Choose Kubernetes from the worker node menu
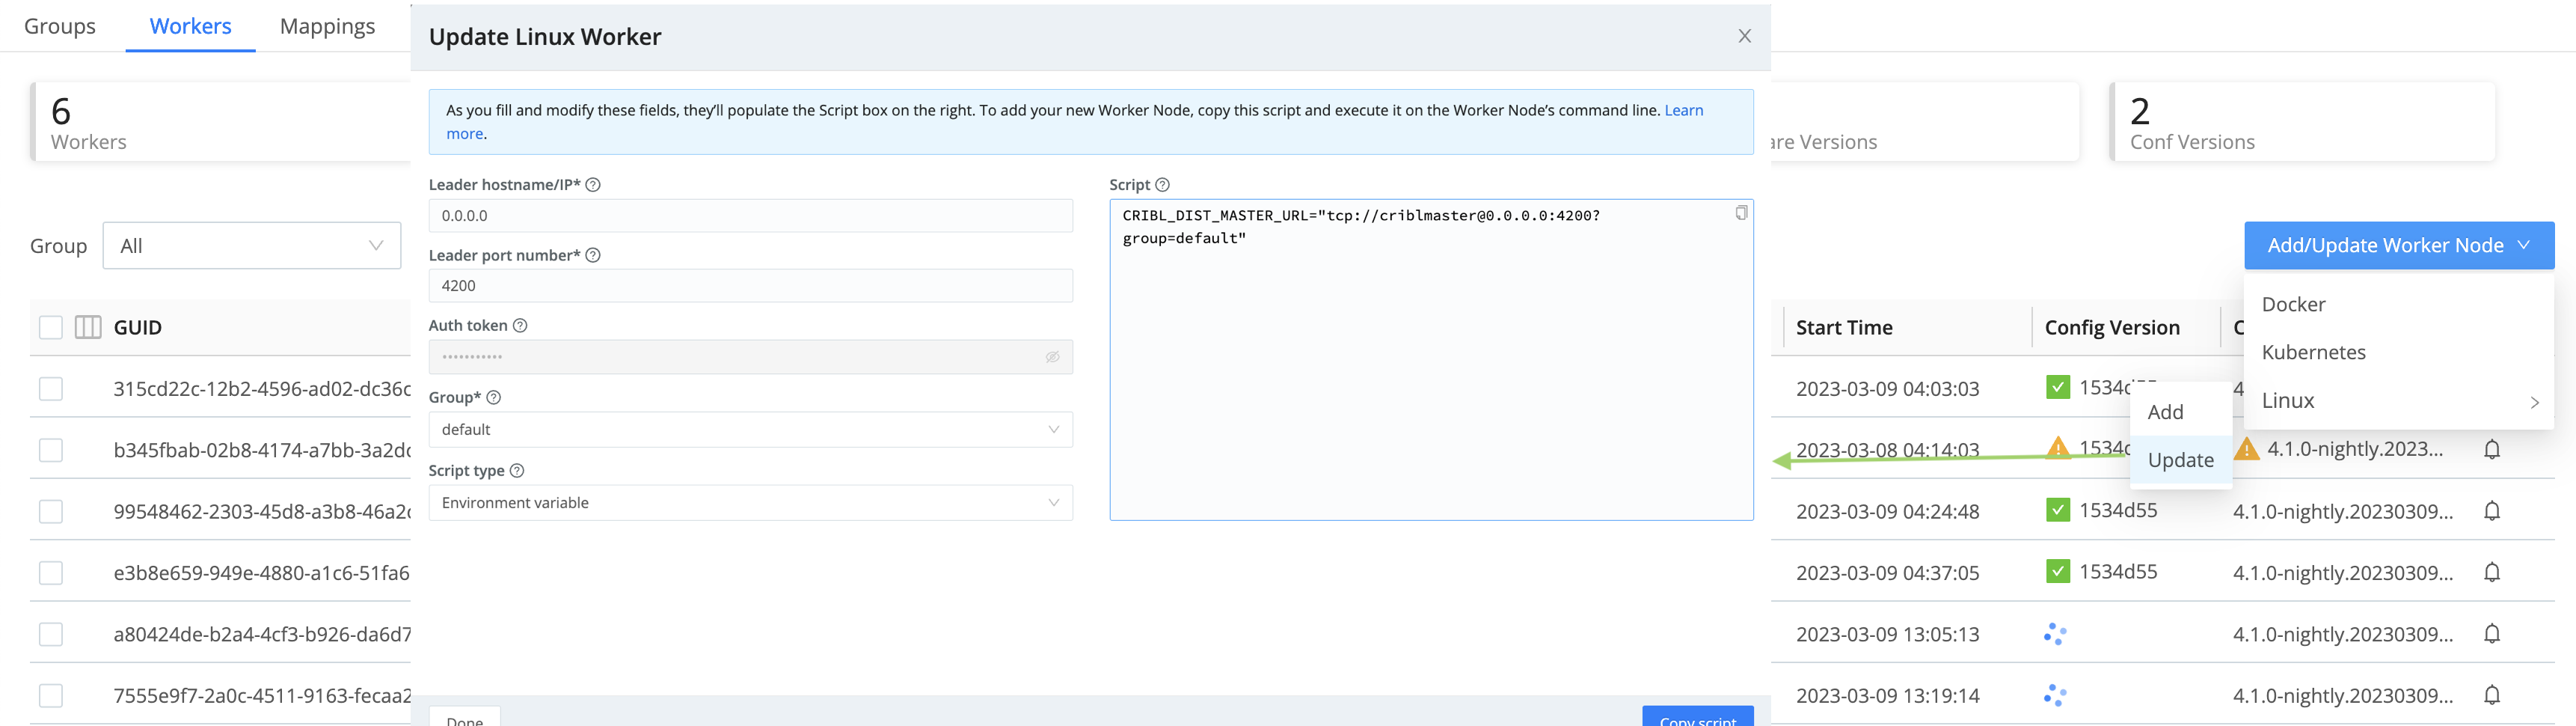The height and width of the screenshot is (726, 2576). 2313,352
